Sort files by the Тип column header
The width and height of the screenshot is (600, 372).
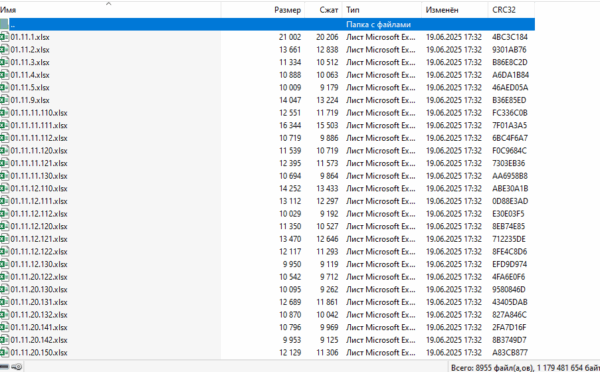[x=382, y=10]
